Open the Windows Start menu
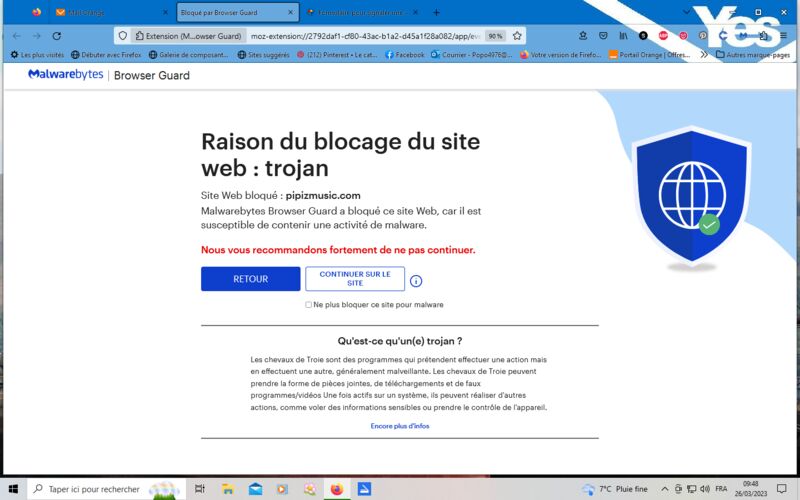The height and width of the screenshot is (500, 800). coord(12,489)
